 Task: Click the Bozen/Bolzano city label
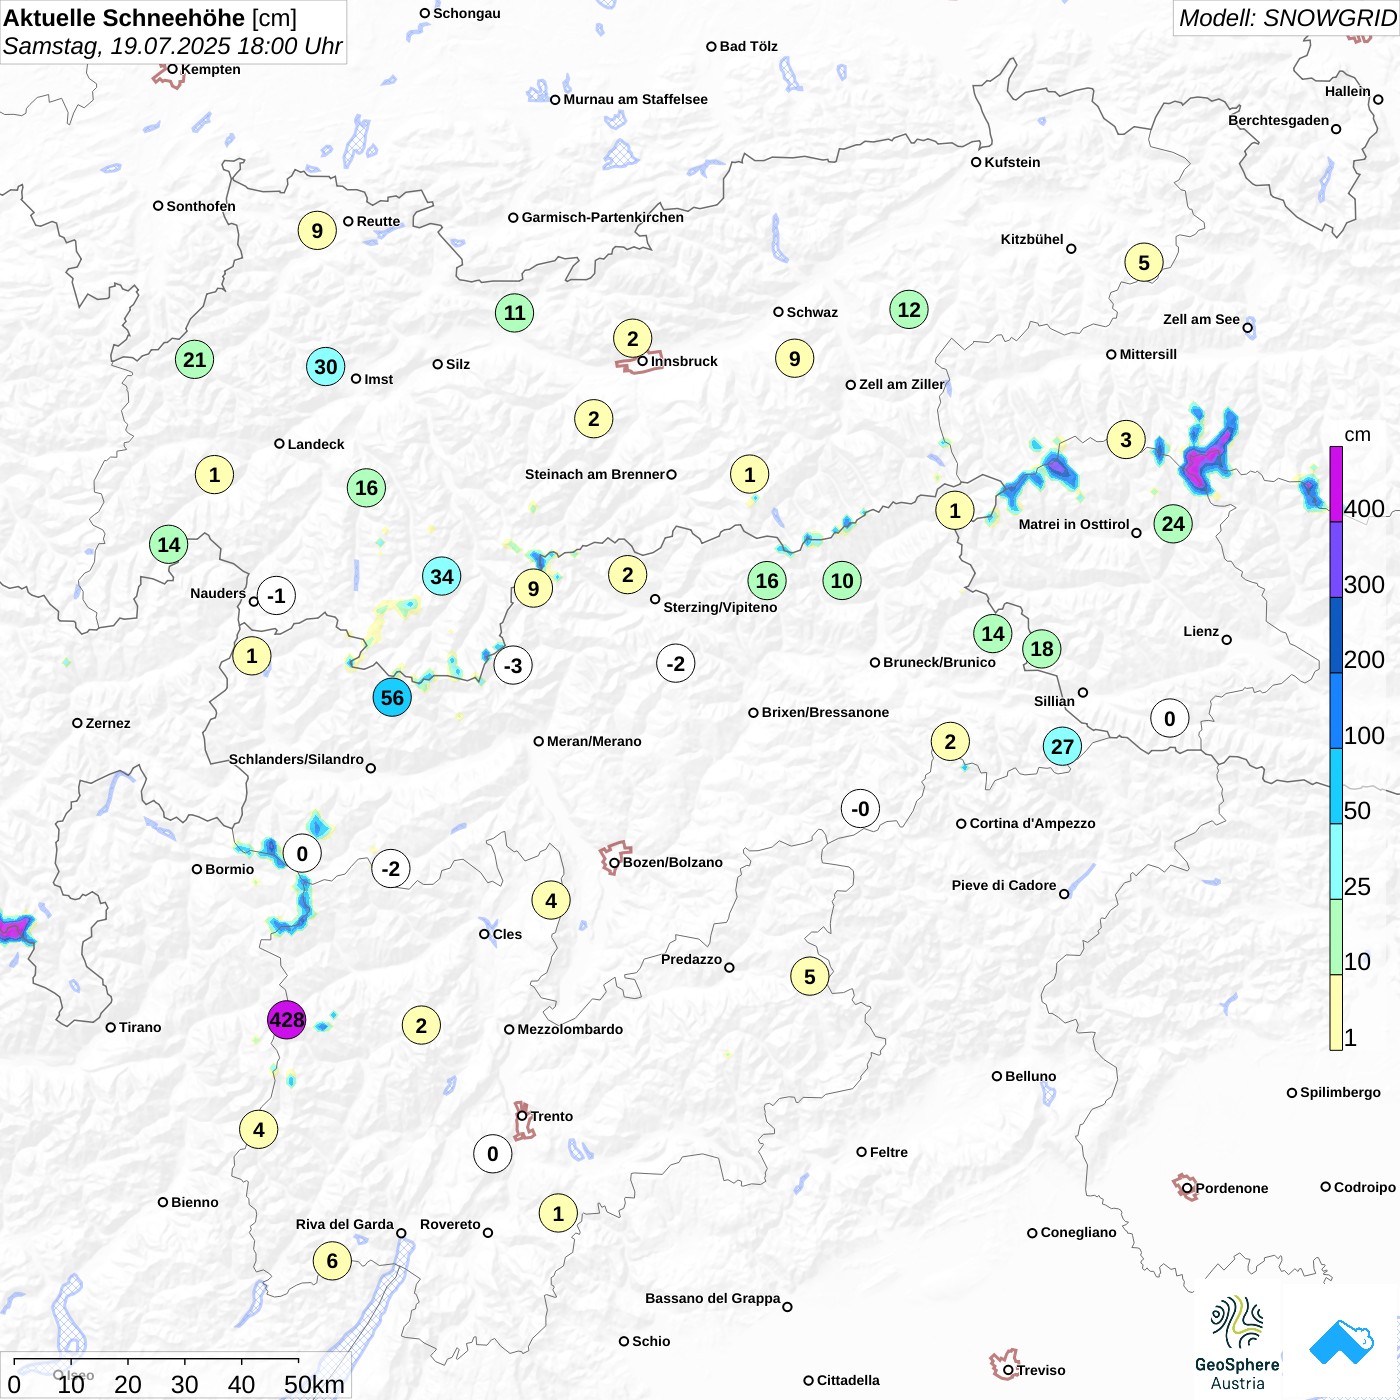coord(672,862)
